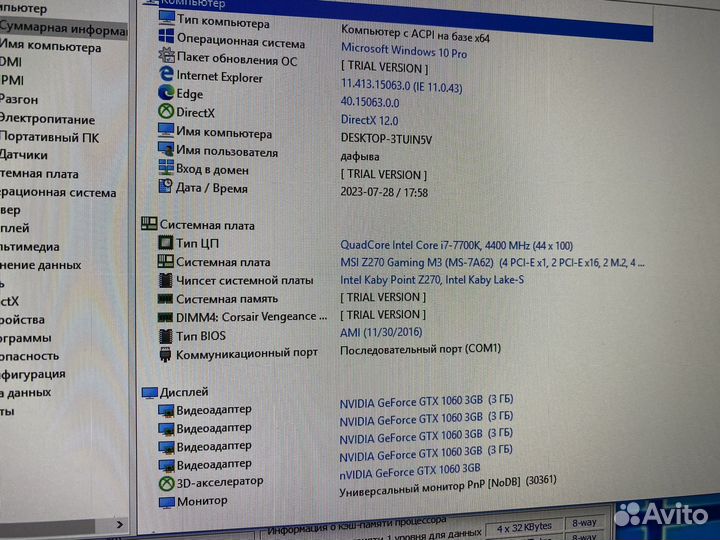Click the board icon beside MSI Z270 row
Screen dimensions: 720x540
165,261
